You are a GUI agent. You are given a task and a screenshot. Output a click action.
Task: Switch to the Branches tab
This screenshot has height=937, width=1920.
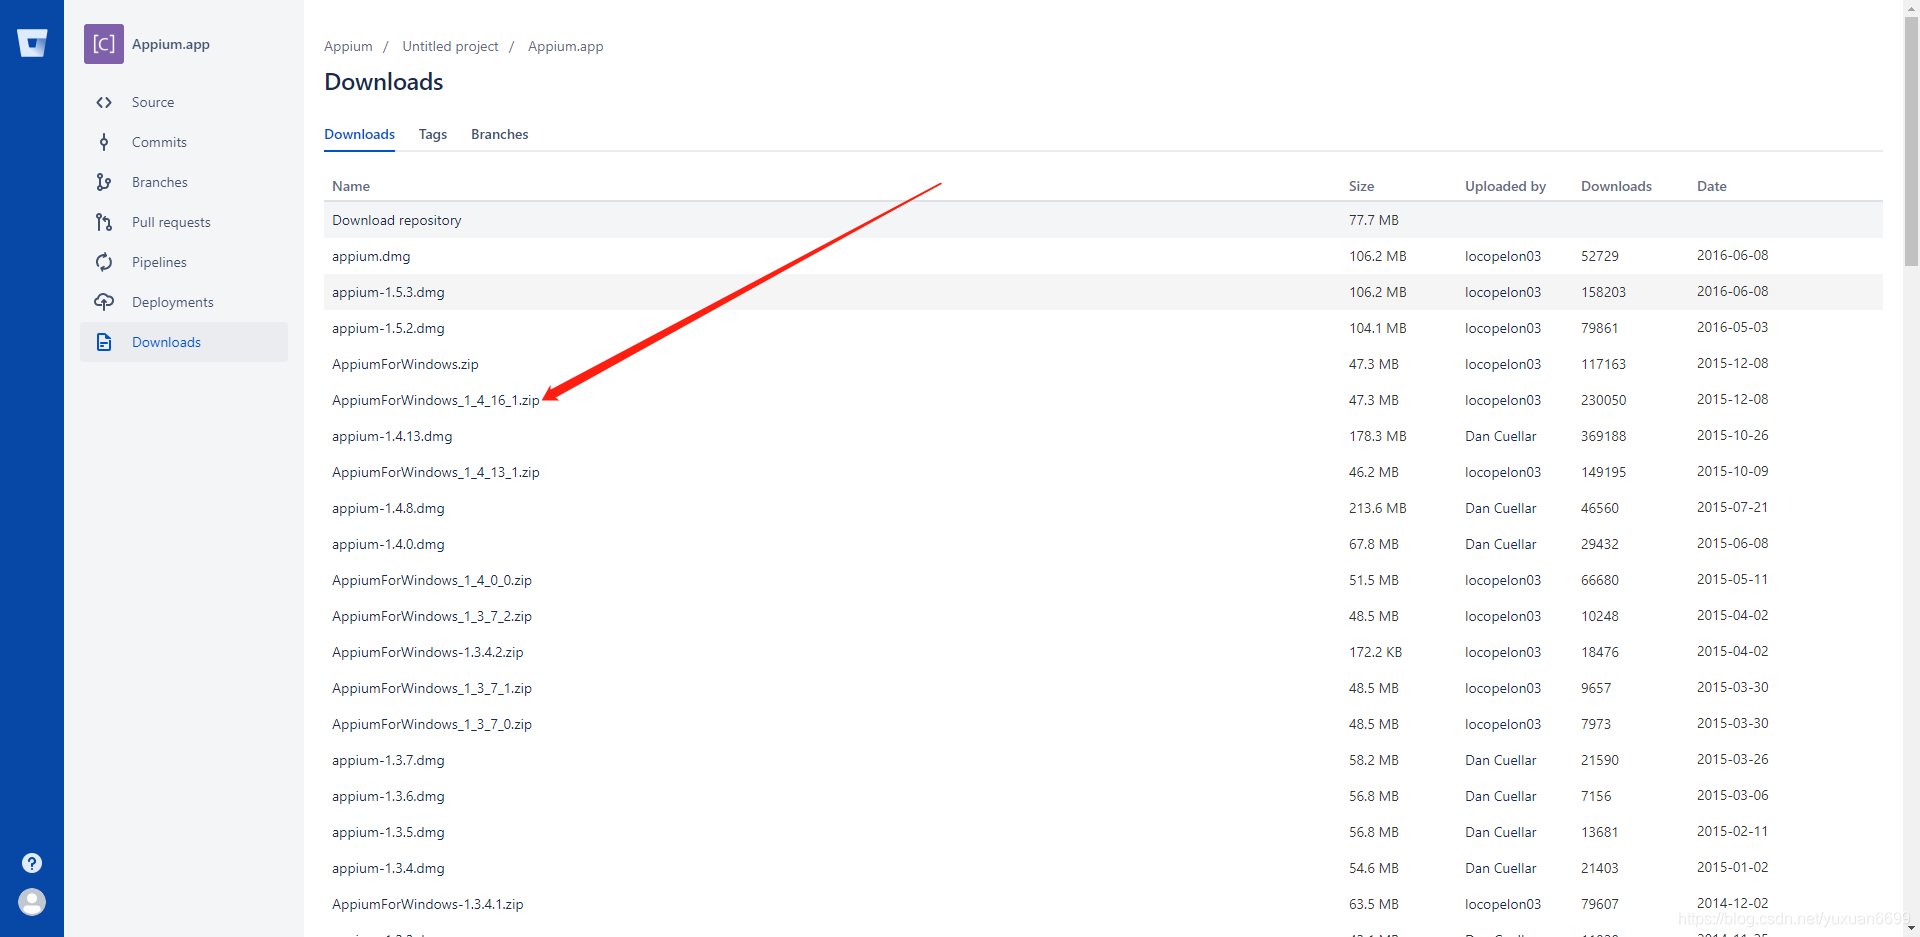point(500,134)
